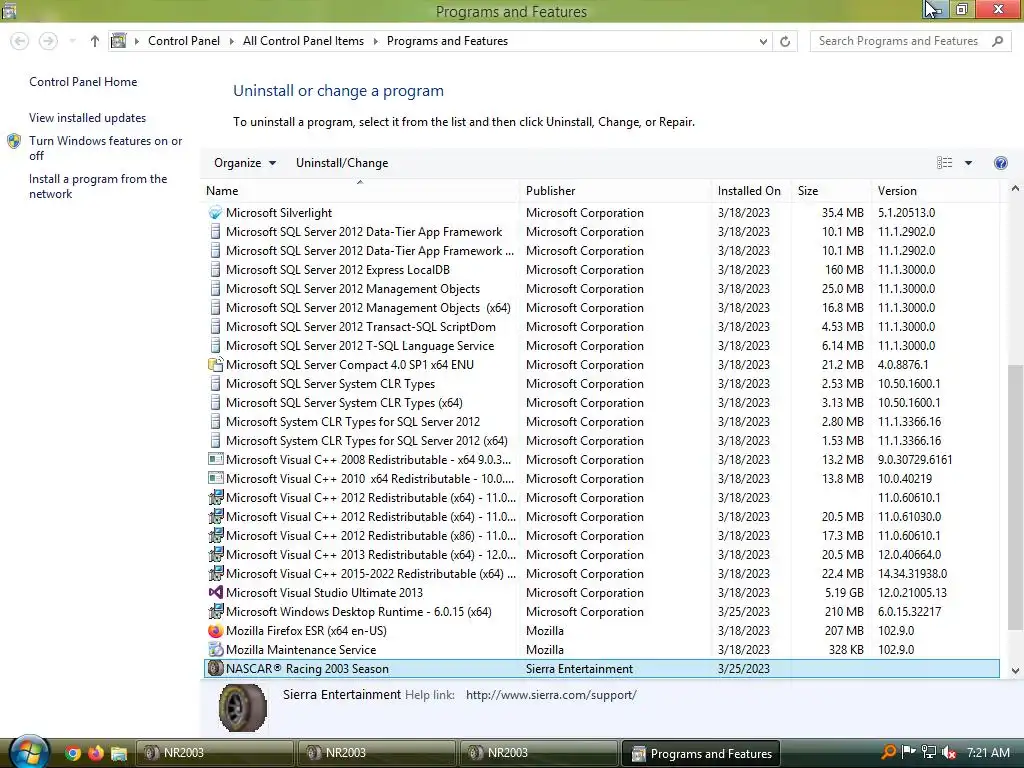Click the scrollbar down arrow
The height and width of the screenshot is (768, 1024).
(x=1015, y=671)
